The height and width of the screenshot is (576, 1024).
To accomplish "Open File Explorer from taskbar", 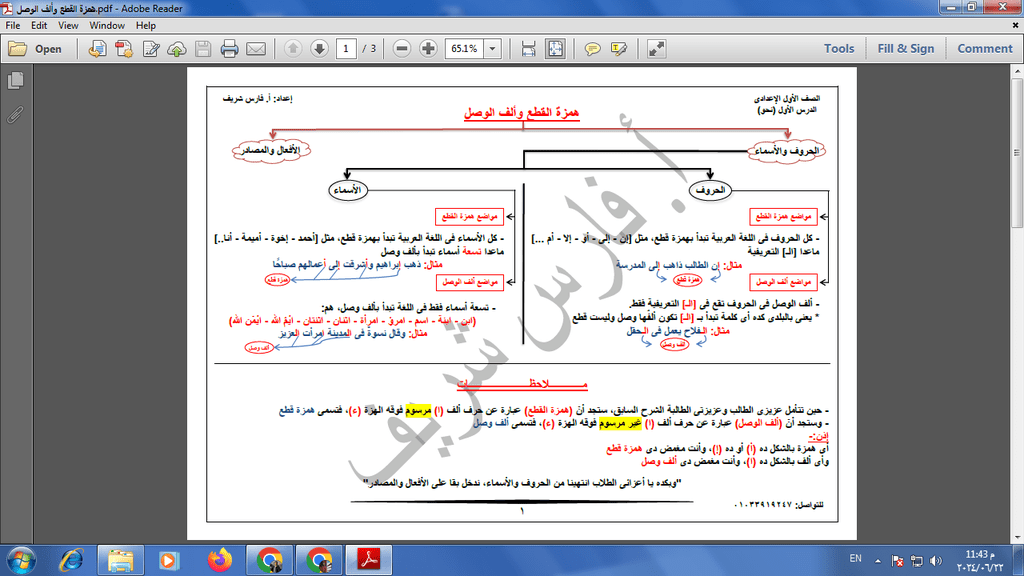I will (121, 560).
